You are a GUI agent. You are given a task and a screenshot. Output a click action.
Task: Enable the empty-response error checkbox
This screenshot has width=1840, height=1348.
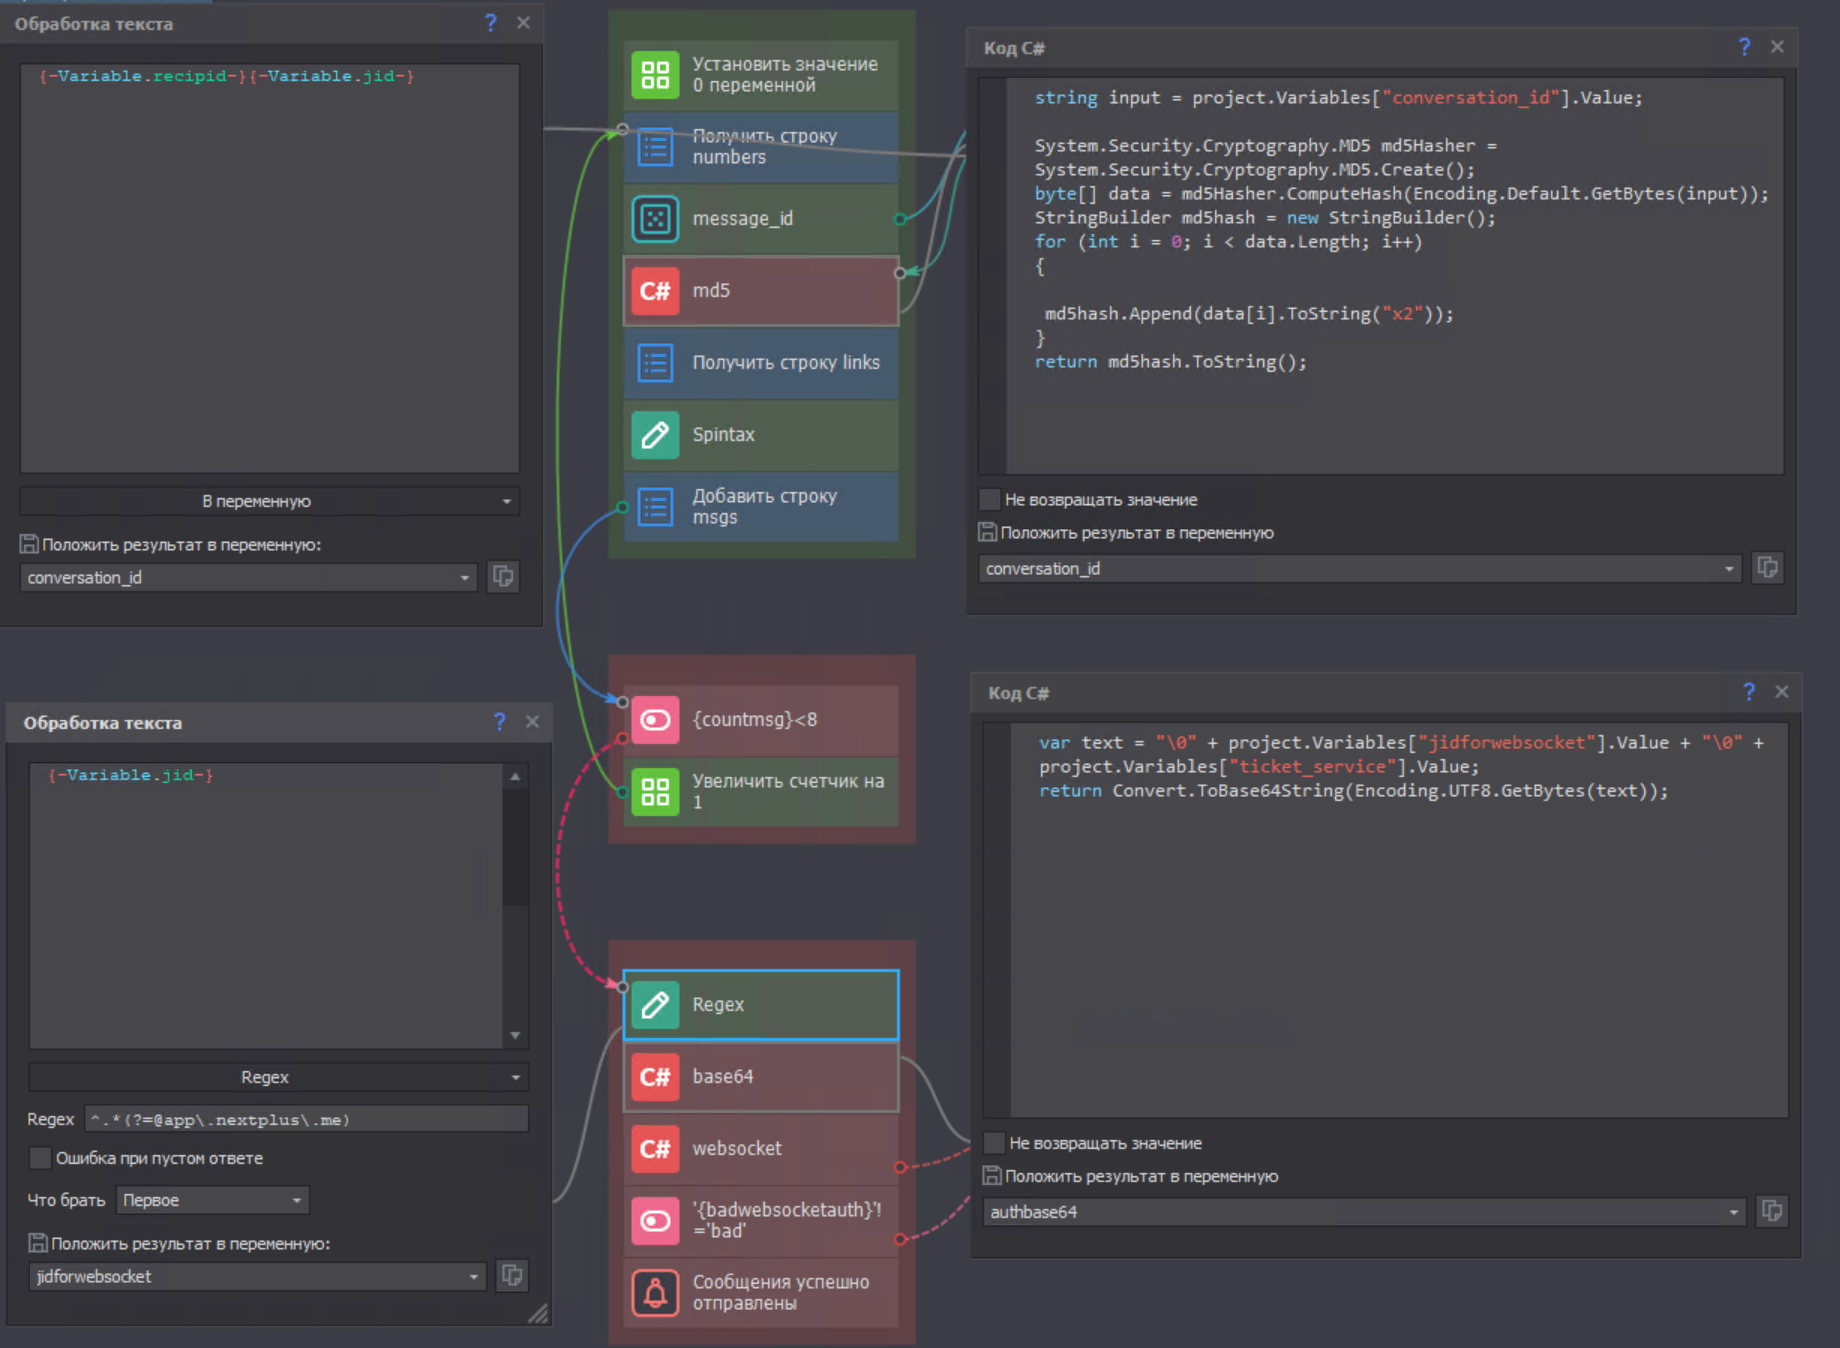pos(40,1158)
